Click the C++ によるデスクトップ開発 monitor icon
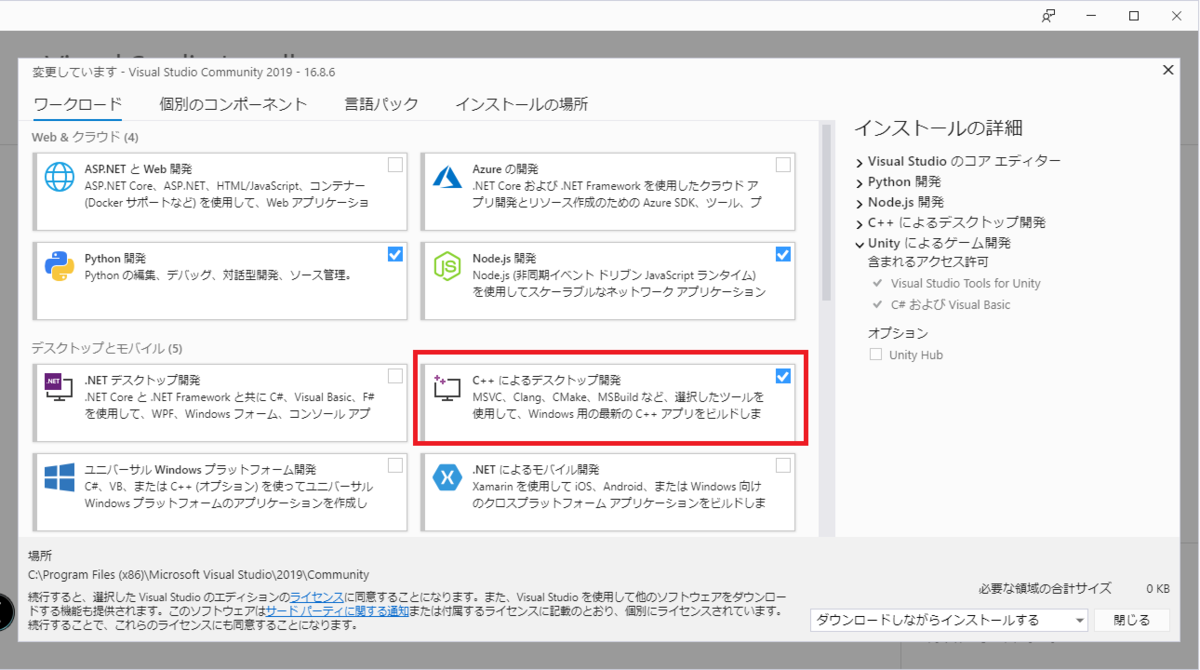The width and height of the screenshot is (1200, 670). [x=449, y=389]
